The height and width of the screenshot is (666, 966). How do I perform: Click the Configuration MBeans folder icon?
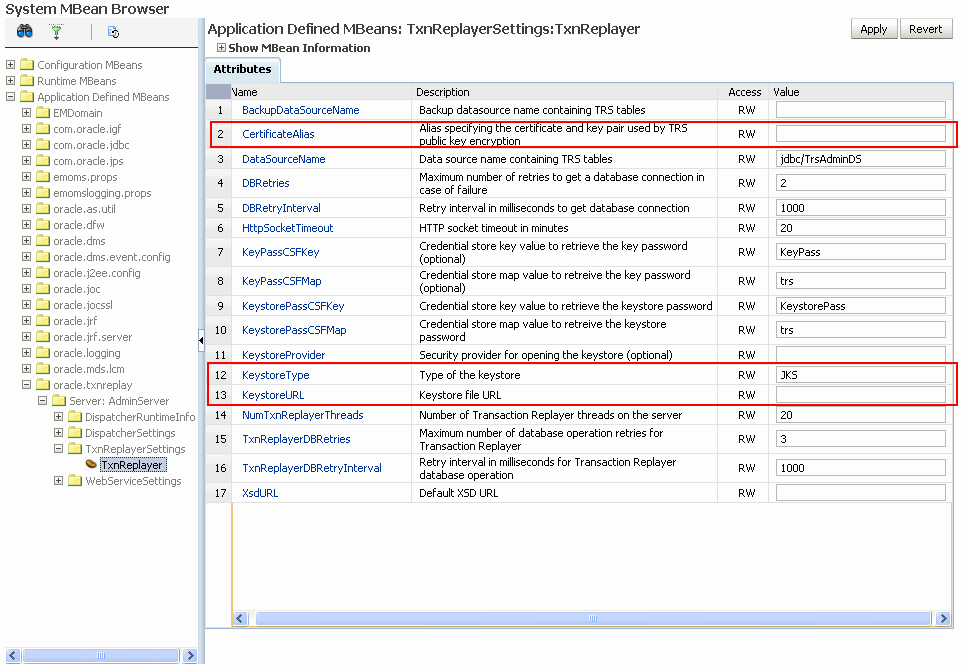26,64
